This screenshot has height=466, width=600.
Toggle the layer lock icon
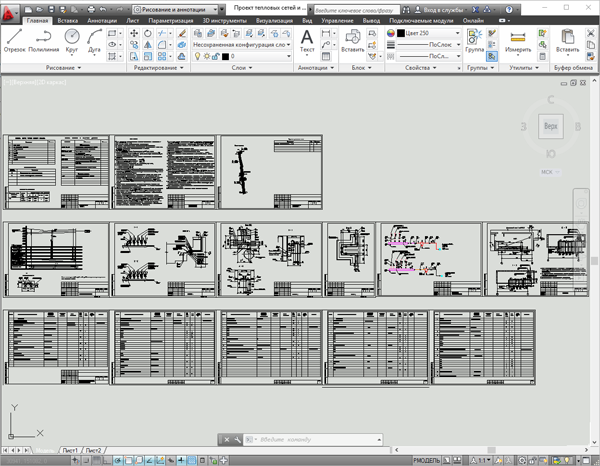216,56
